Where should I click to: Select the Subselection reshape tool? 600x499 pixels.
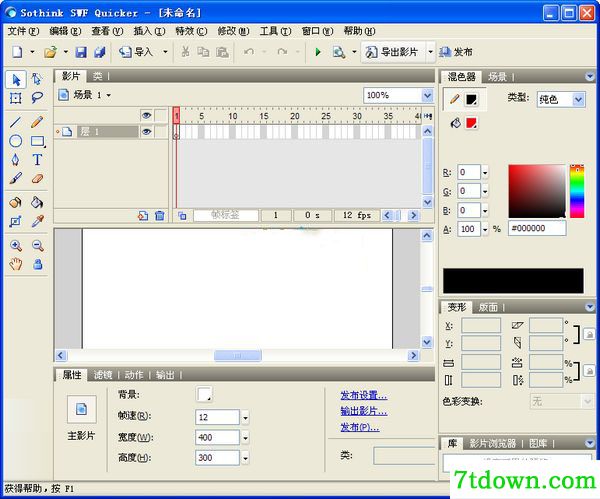point(37,79)
